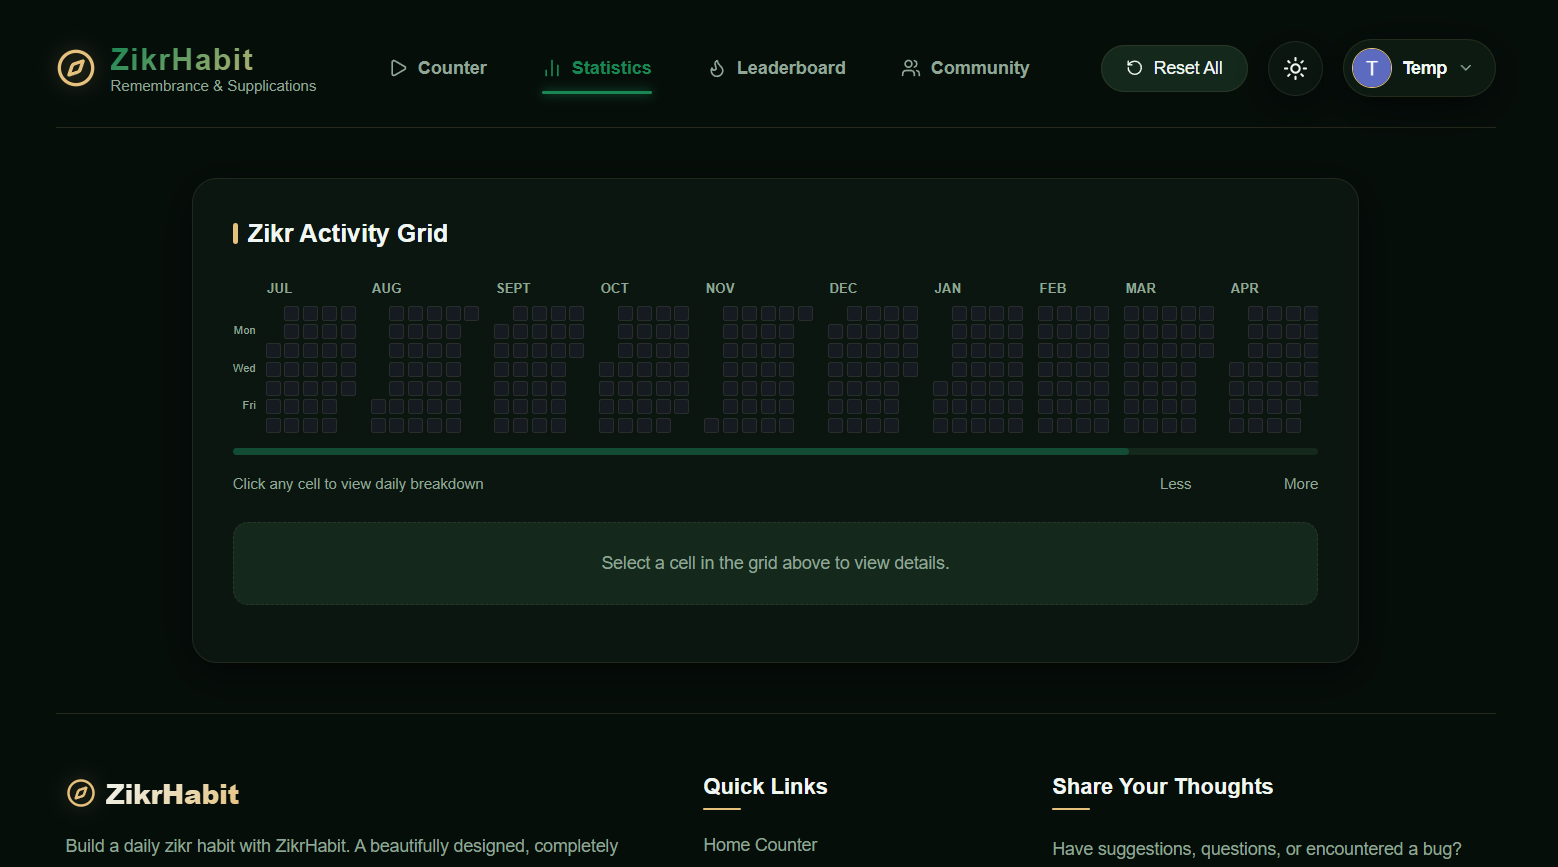Go to the Leaderboard tab
The image size is (1558, 867).
[777, 68]
